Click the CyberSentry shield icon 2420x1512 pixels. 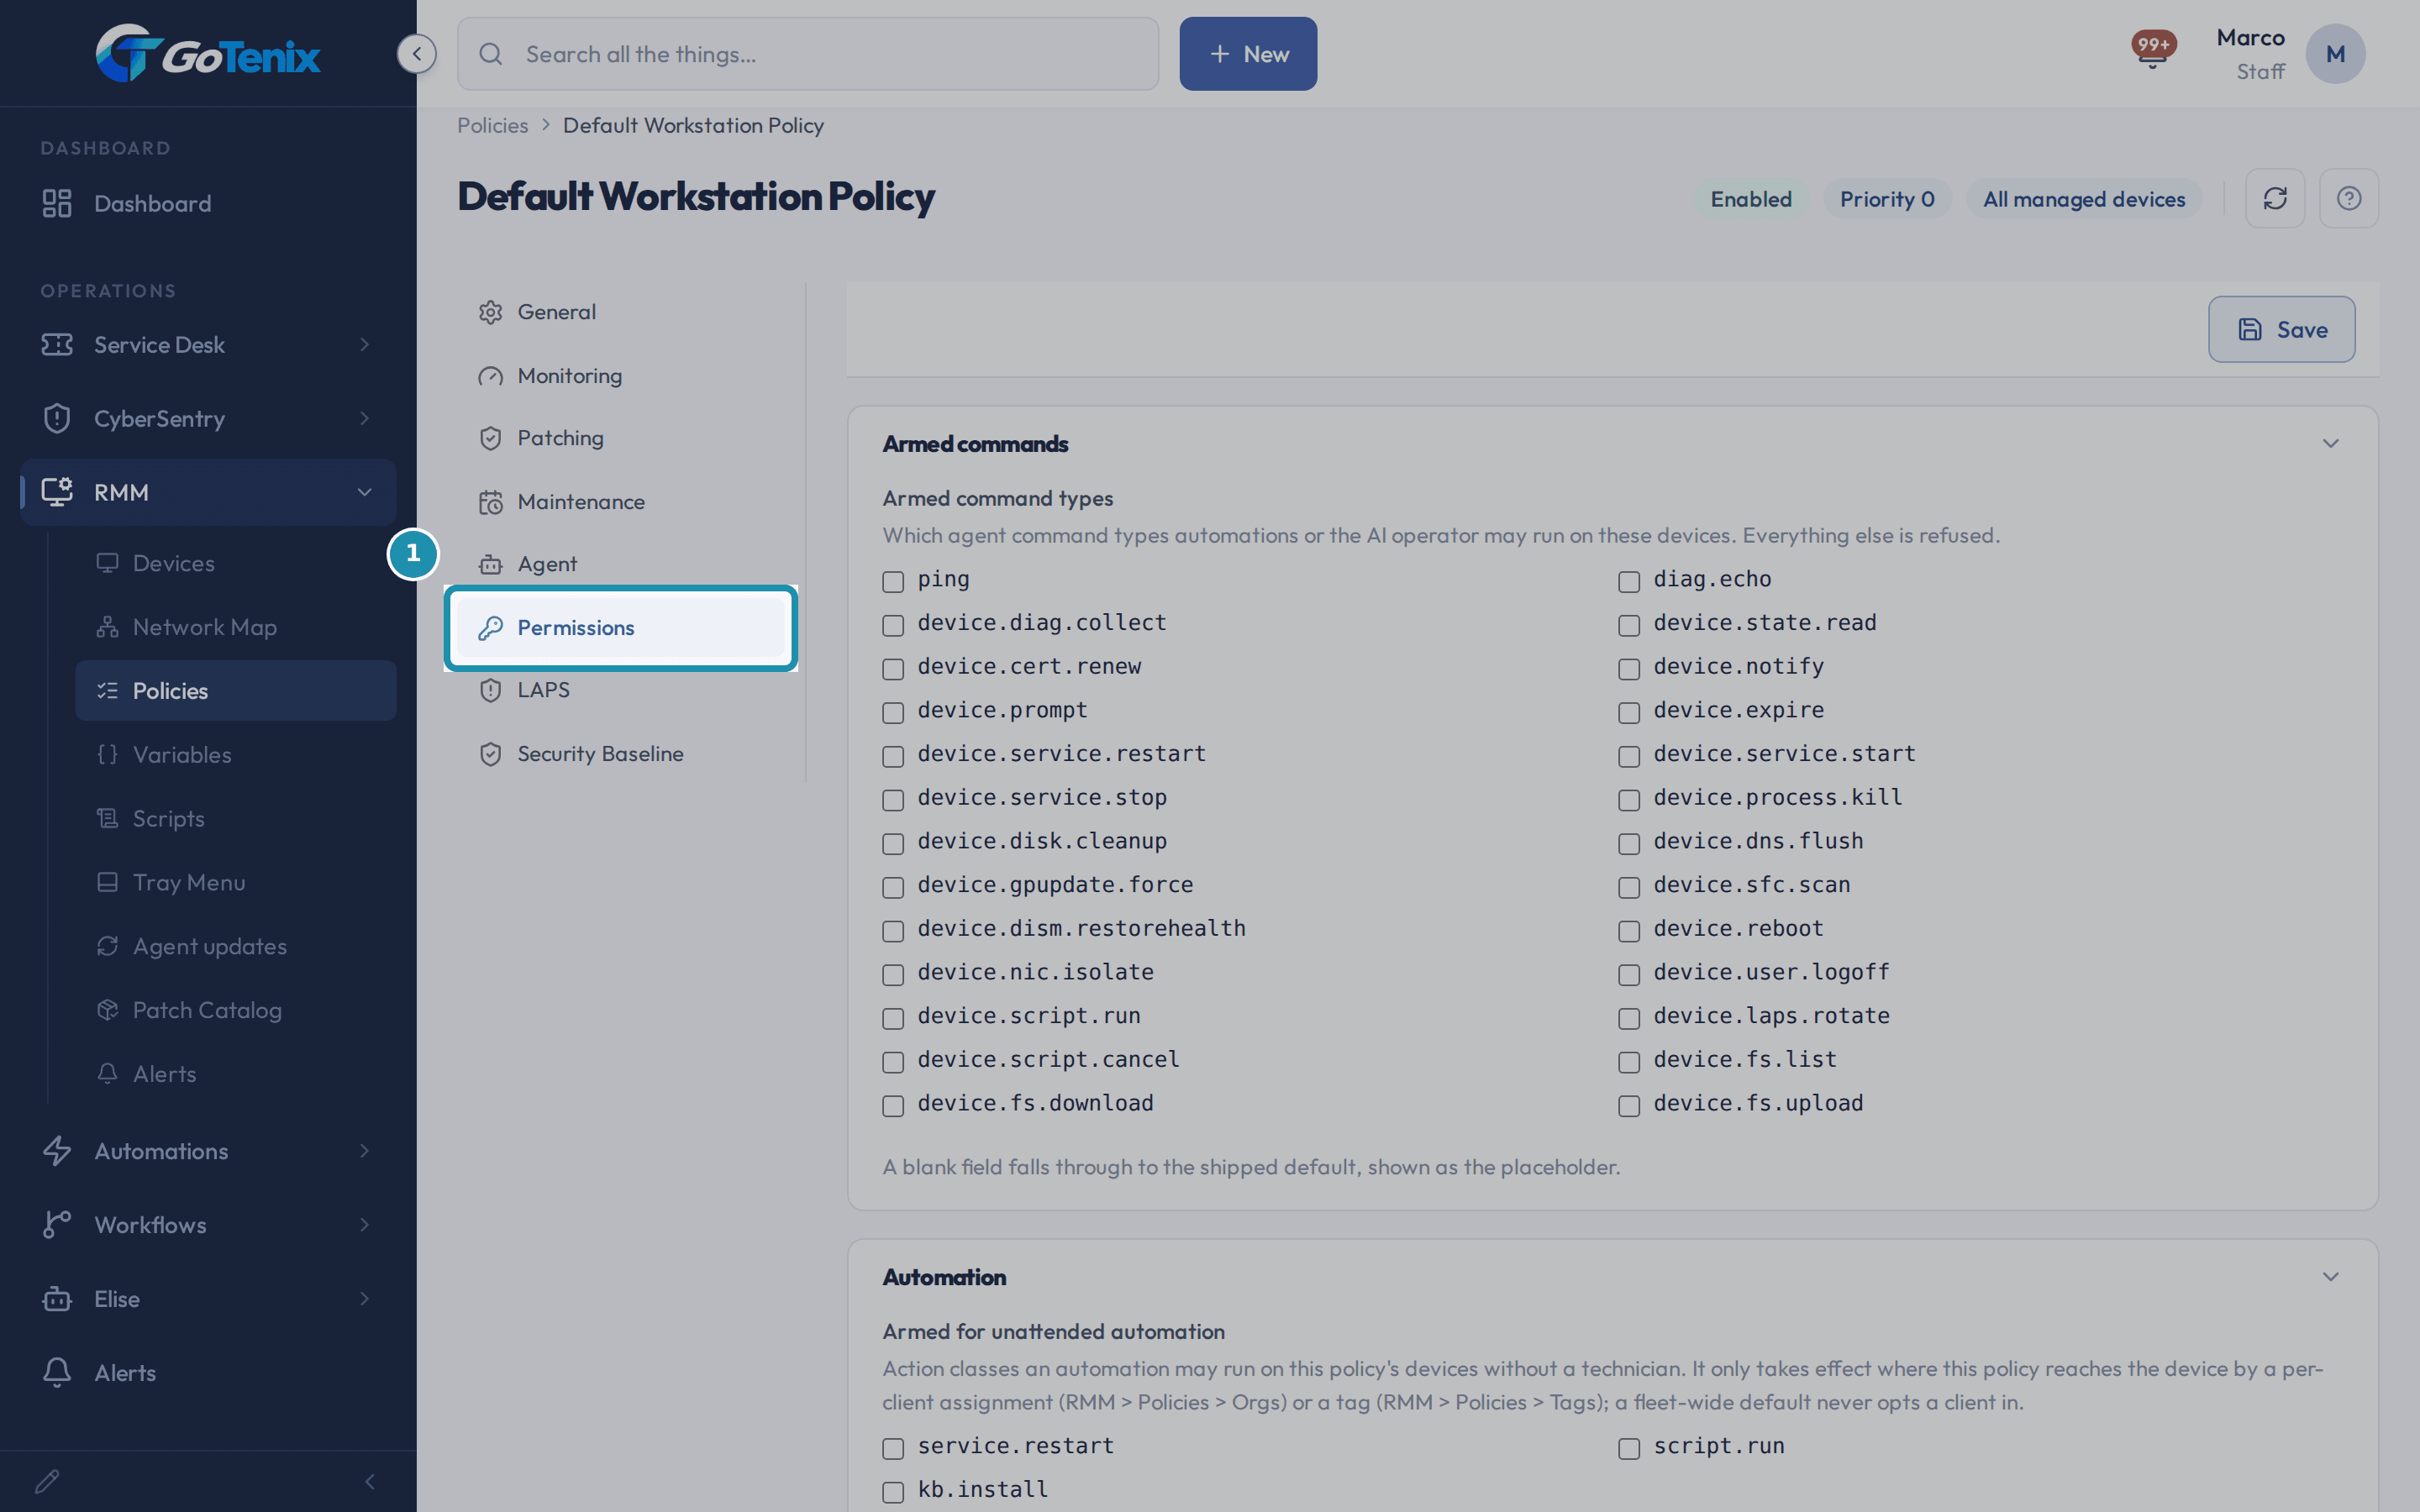57,418
